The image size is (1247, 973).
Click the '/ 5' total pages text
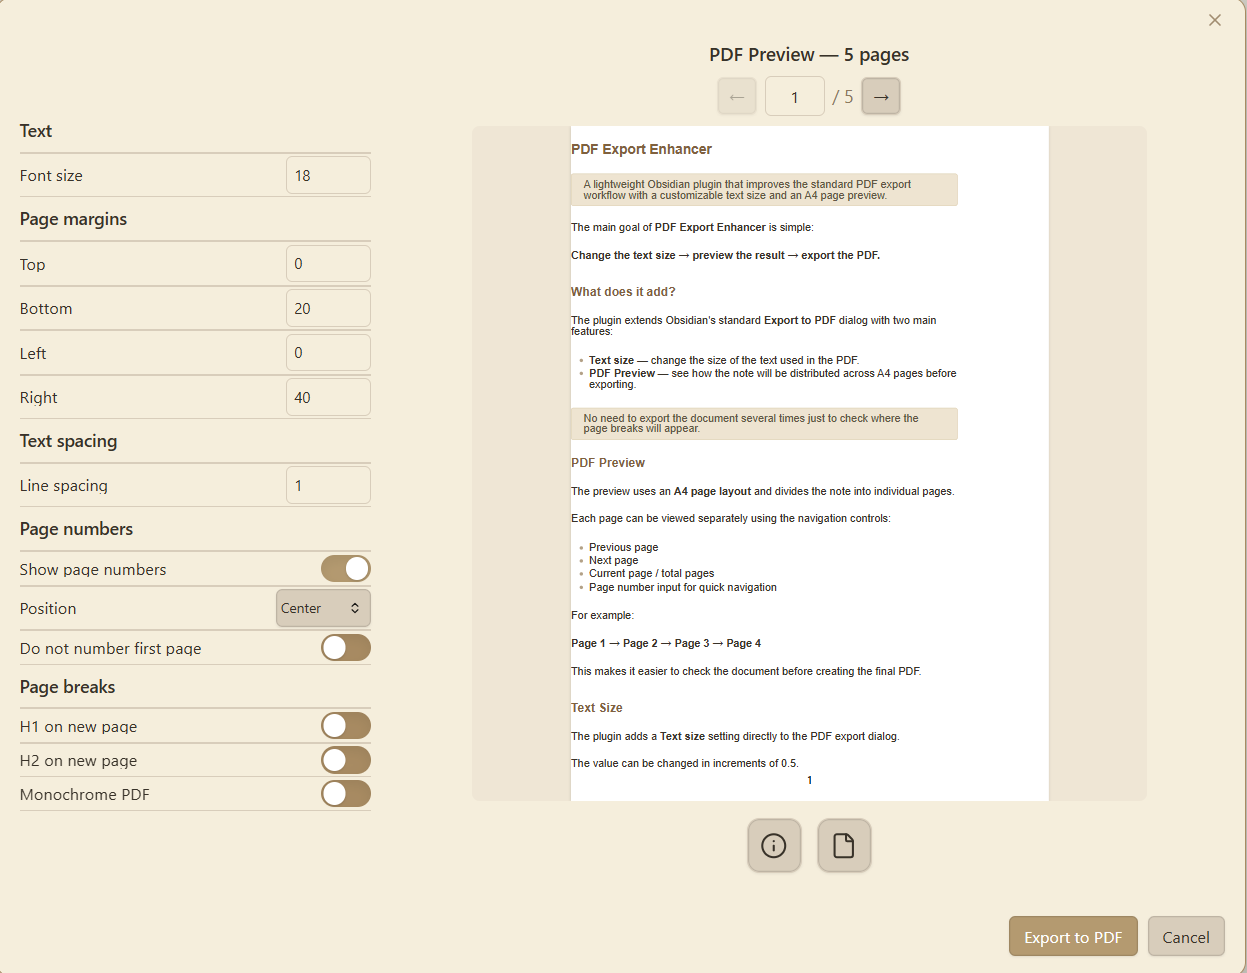(843, 97)
